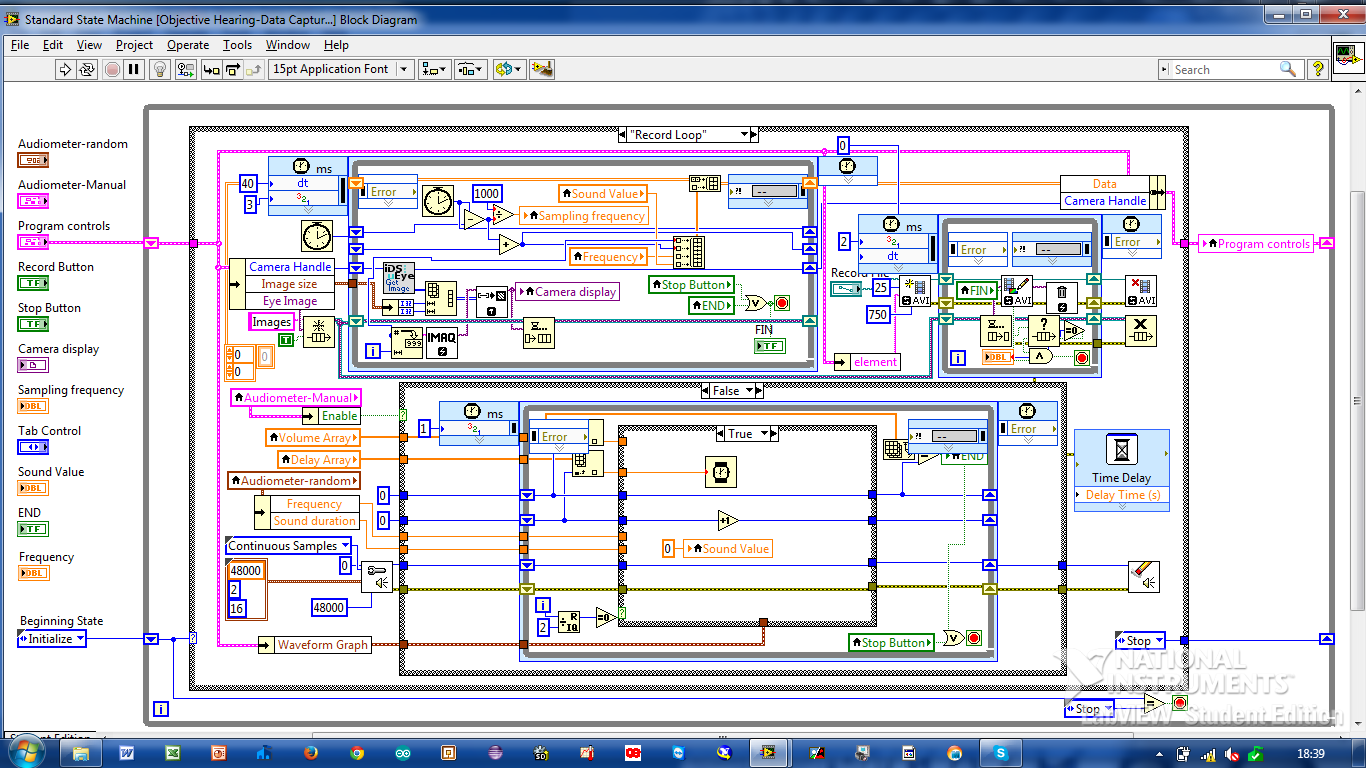The height and width of the screenshot is (768, 1366).
Task: Toggle the Pause button in the toolbar
Action: [x=134, y=69]
